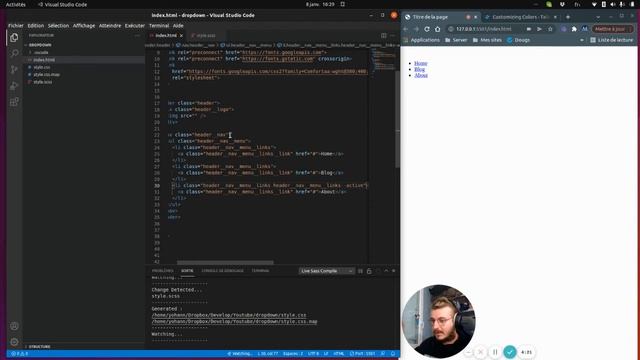Open the Mes sites bookmarks folder

[x=487, y=40]
